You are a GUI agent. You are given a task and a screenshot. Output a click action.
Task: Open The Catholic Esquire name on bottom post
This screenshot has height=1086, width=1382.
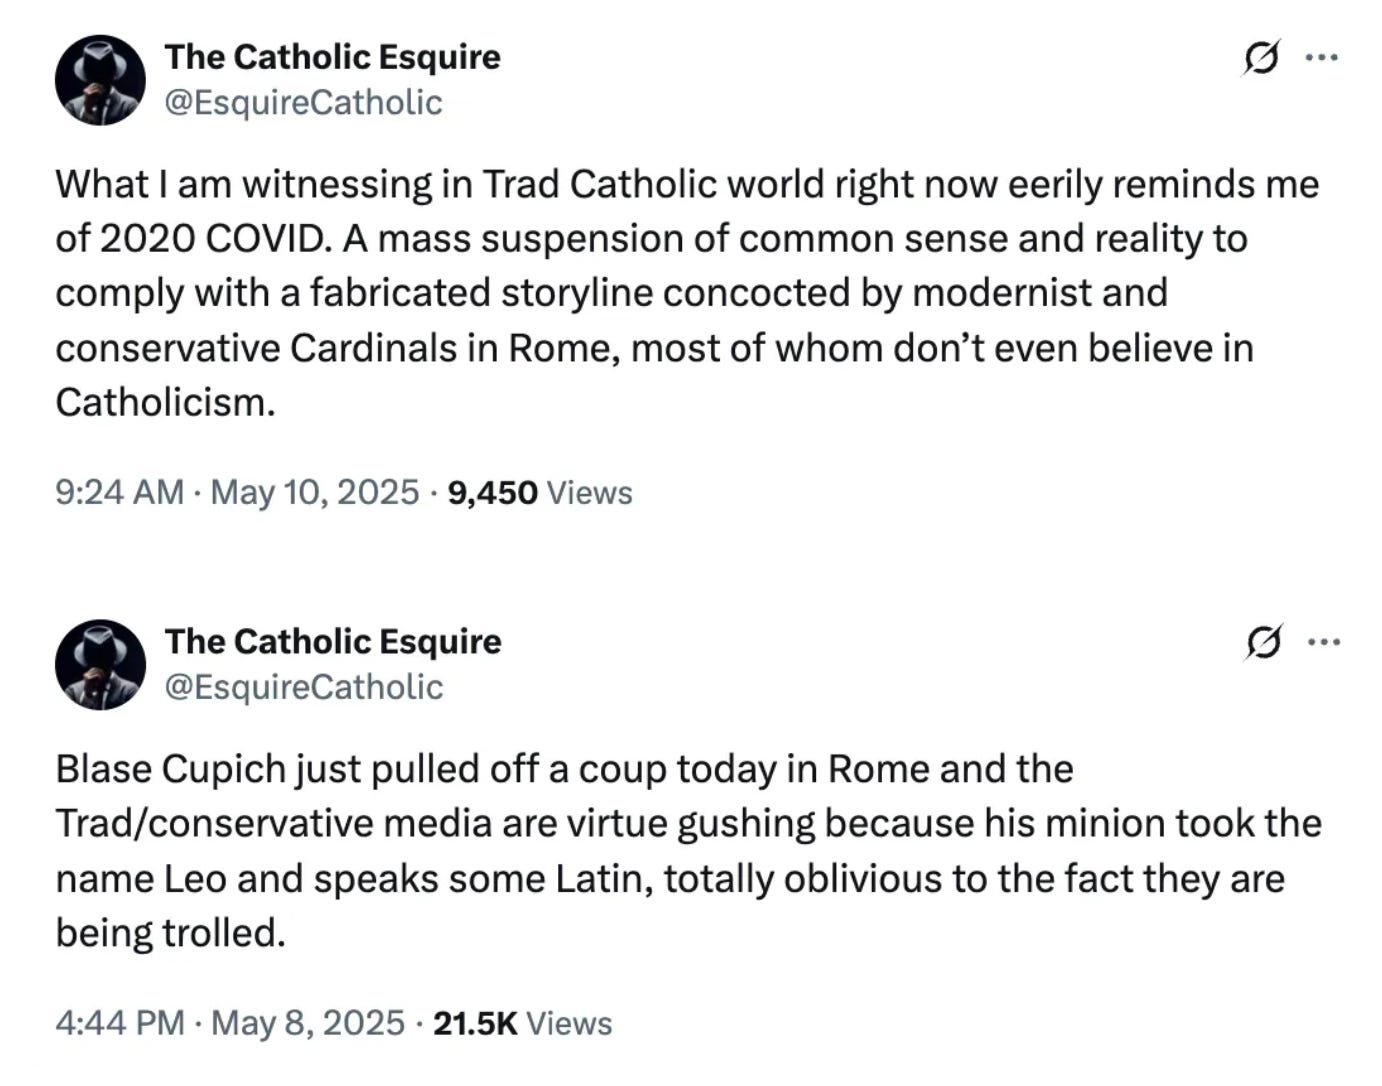tap(332, 642)
